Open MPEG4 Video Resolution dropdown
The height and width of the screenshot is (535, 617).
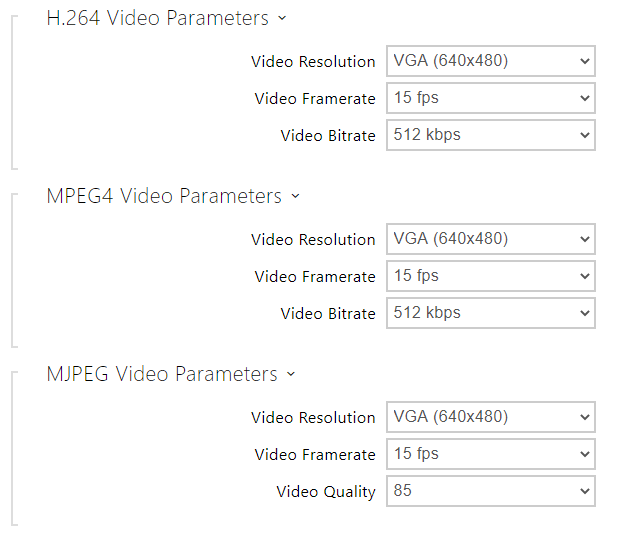[x=490, y=239]
